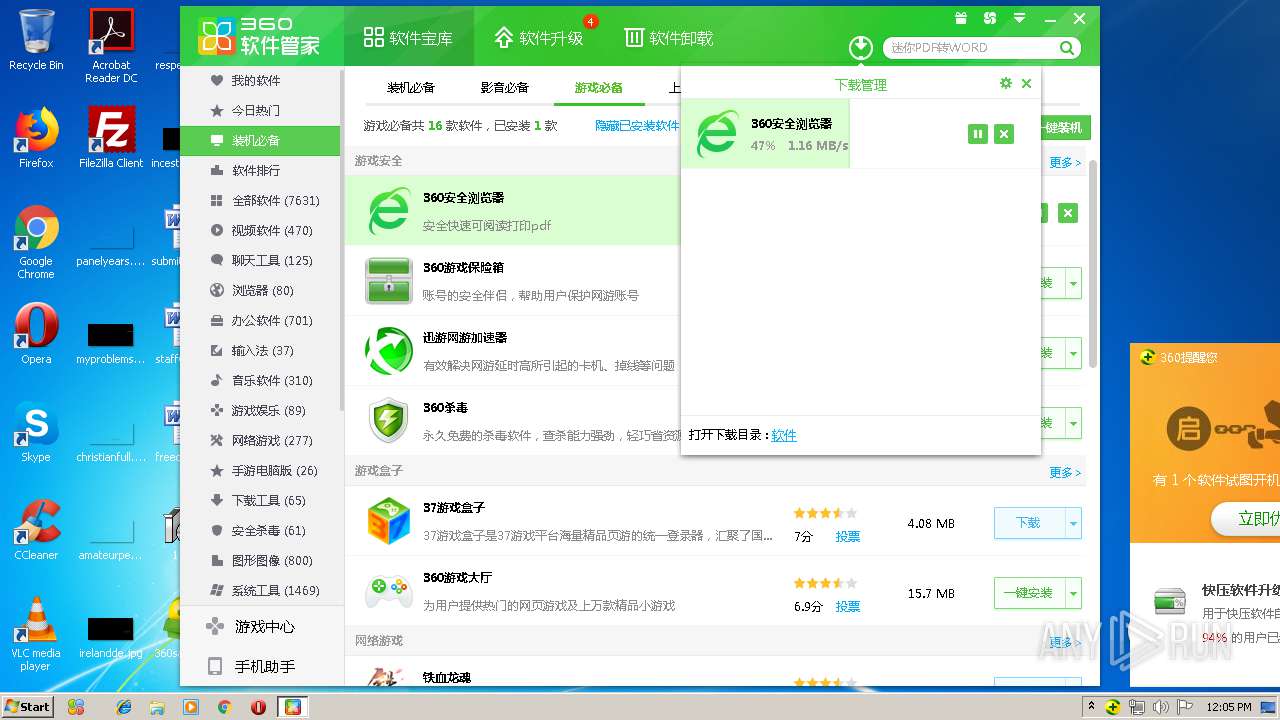Screen dimensions: 1280x720
Task: Expand dropdown next to 360游戏大厅 一键安装
Action: pos(1073,593)
